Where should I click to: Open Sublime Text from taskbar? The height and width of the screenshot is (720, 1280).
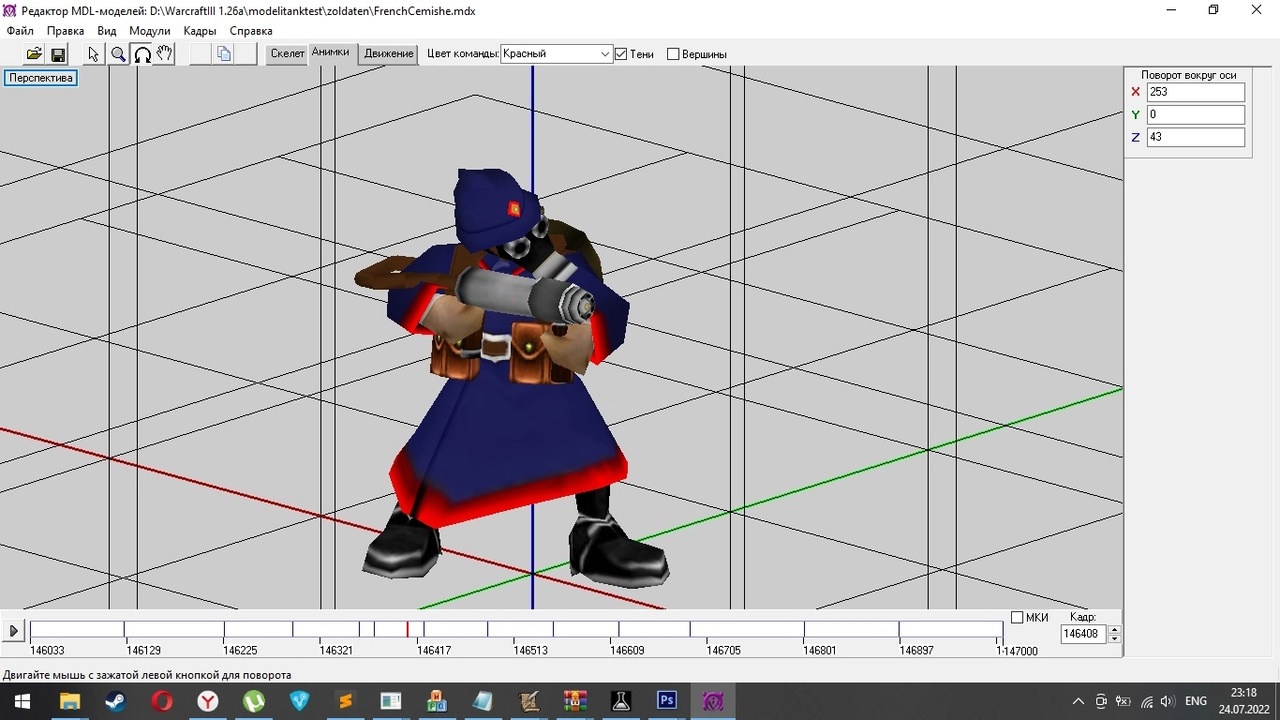click(345, 701)
